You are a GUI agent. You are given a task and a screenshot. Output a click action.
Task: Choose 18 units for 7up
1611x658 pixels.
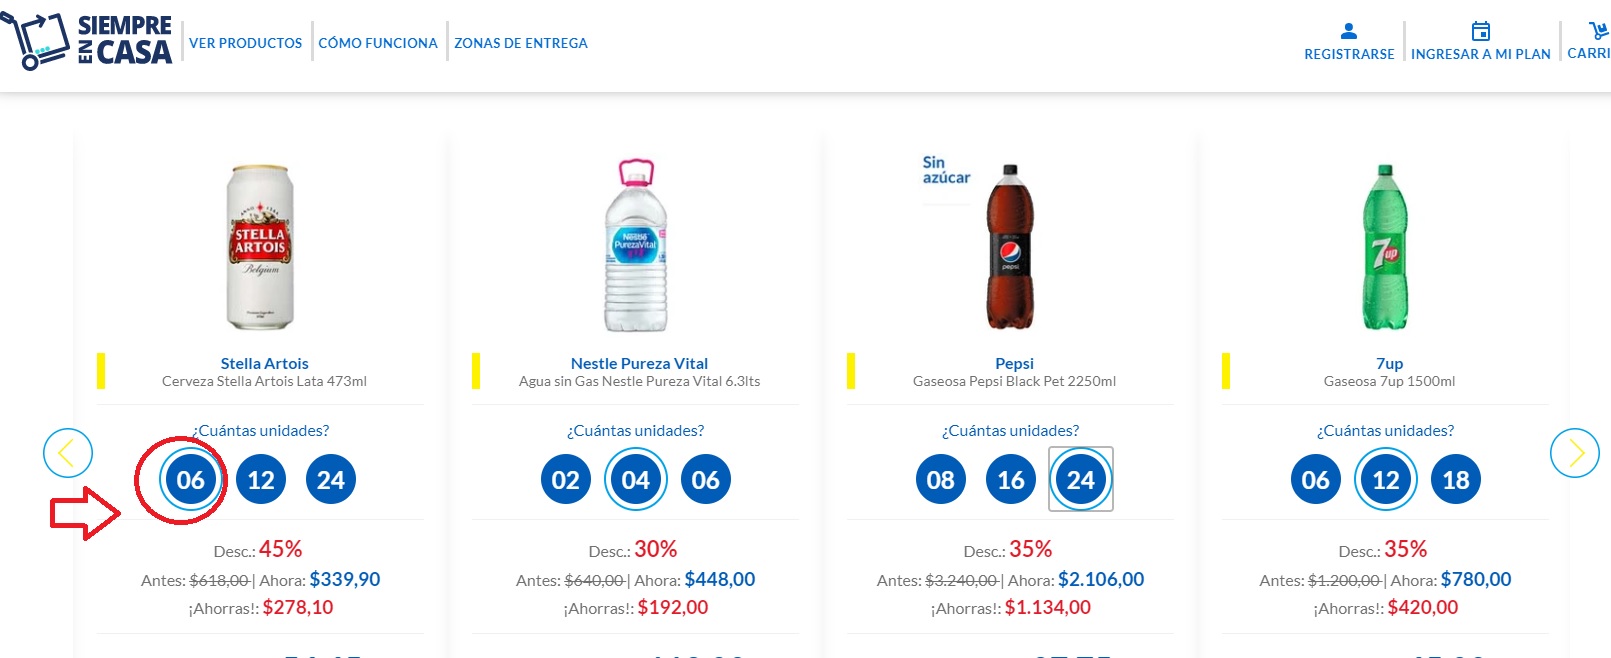pyautogui.click(x=1455, y=480)
